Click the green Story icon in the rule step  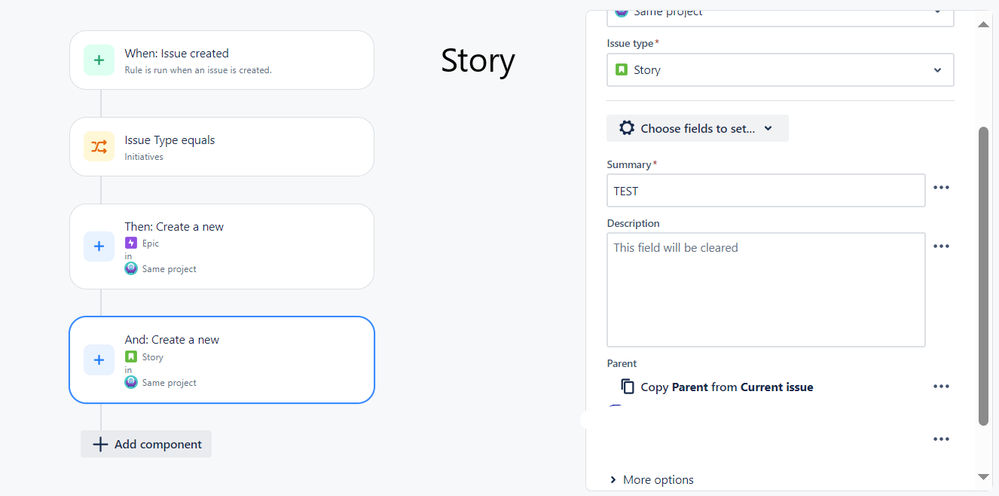click(131, 357)
